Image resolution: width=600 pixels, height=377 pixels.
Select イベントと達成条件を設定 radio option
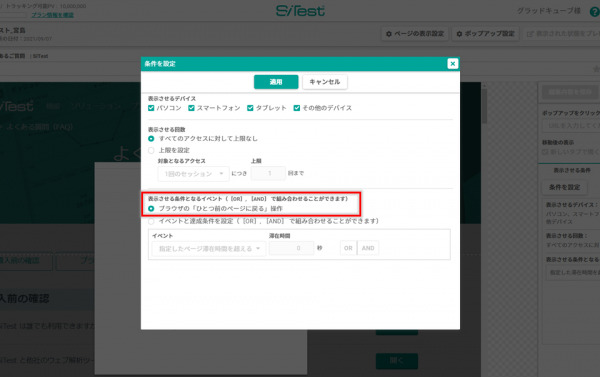151,221
